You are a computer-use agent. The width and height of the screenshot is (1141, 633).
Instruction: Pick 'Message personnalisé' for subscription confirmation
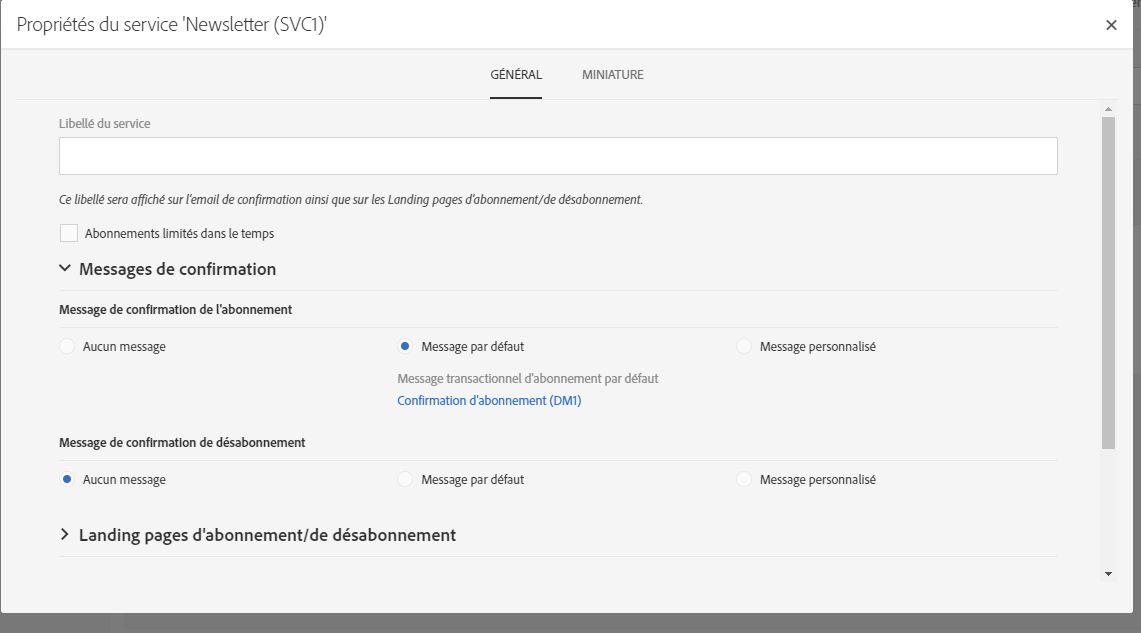(x=744, y=347)
